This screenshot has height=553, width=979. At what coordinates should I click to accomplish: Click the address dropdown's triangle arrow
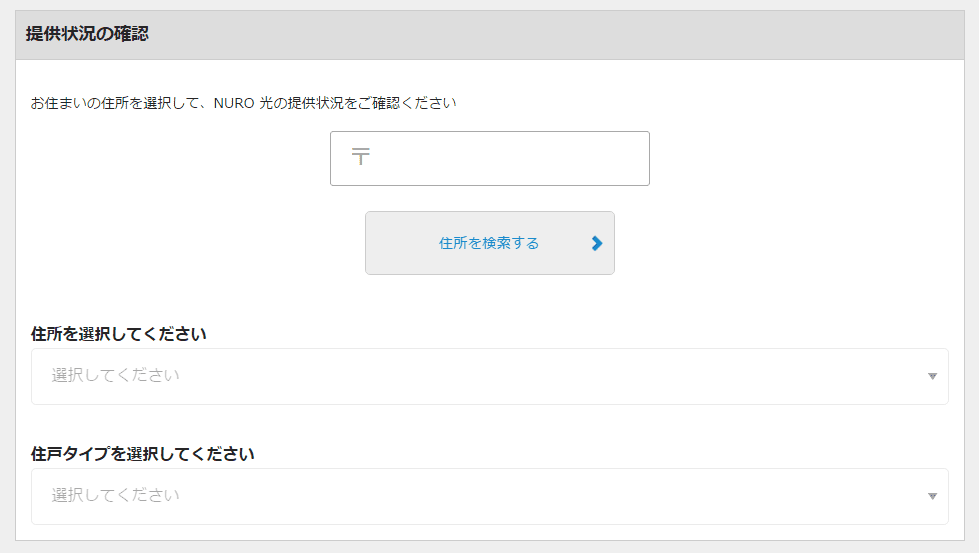[932, 376]
